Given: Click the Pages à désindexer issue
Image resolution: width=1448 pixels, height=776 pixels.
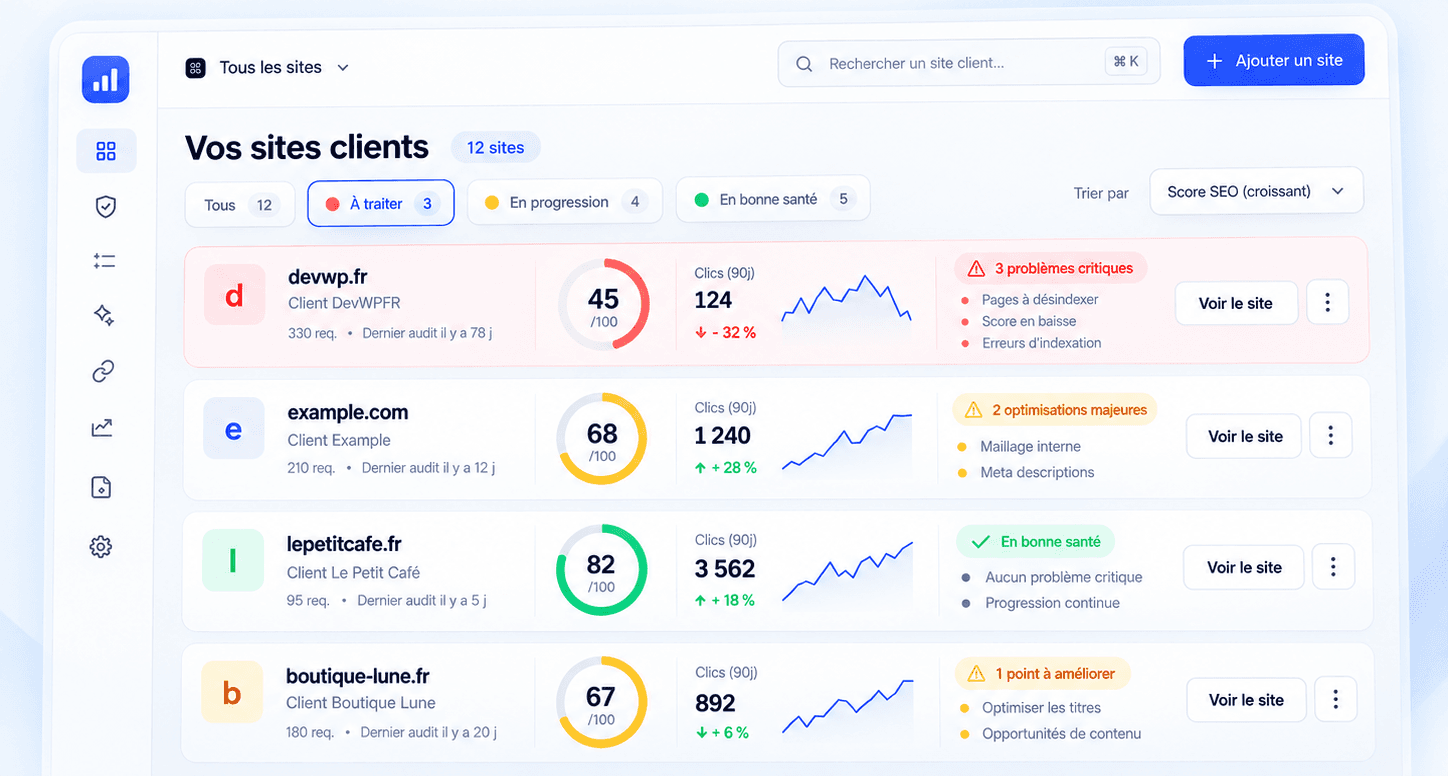Looking at the screenshot, I should pos(1040,299).
